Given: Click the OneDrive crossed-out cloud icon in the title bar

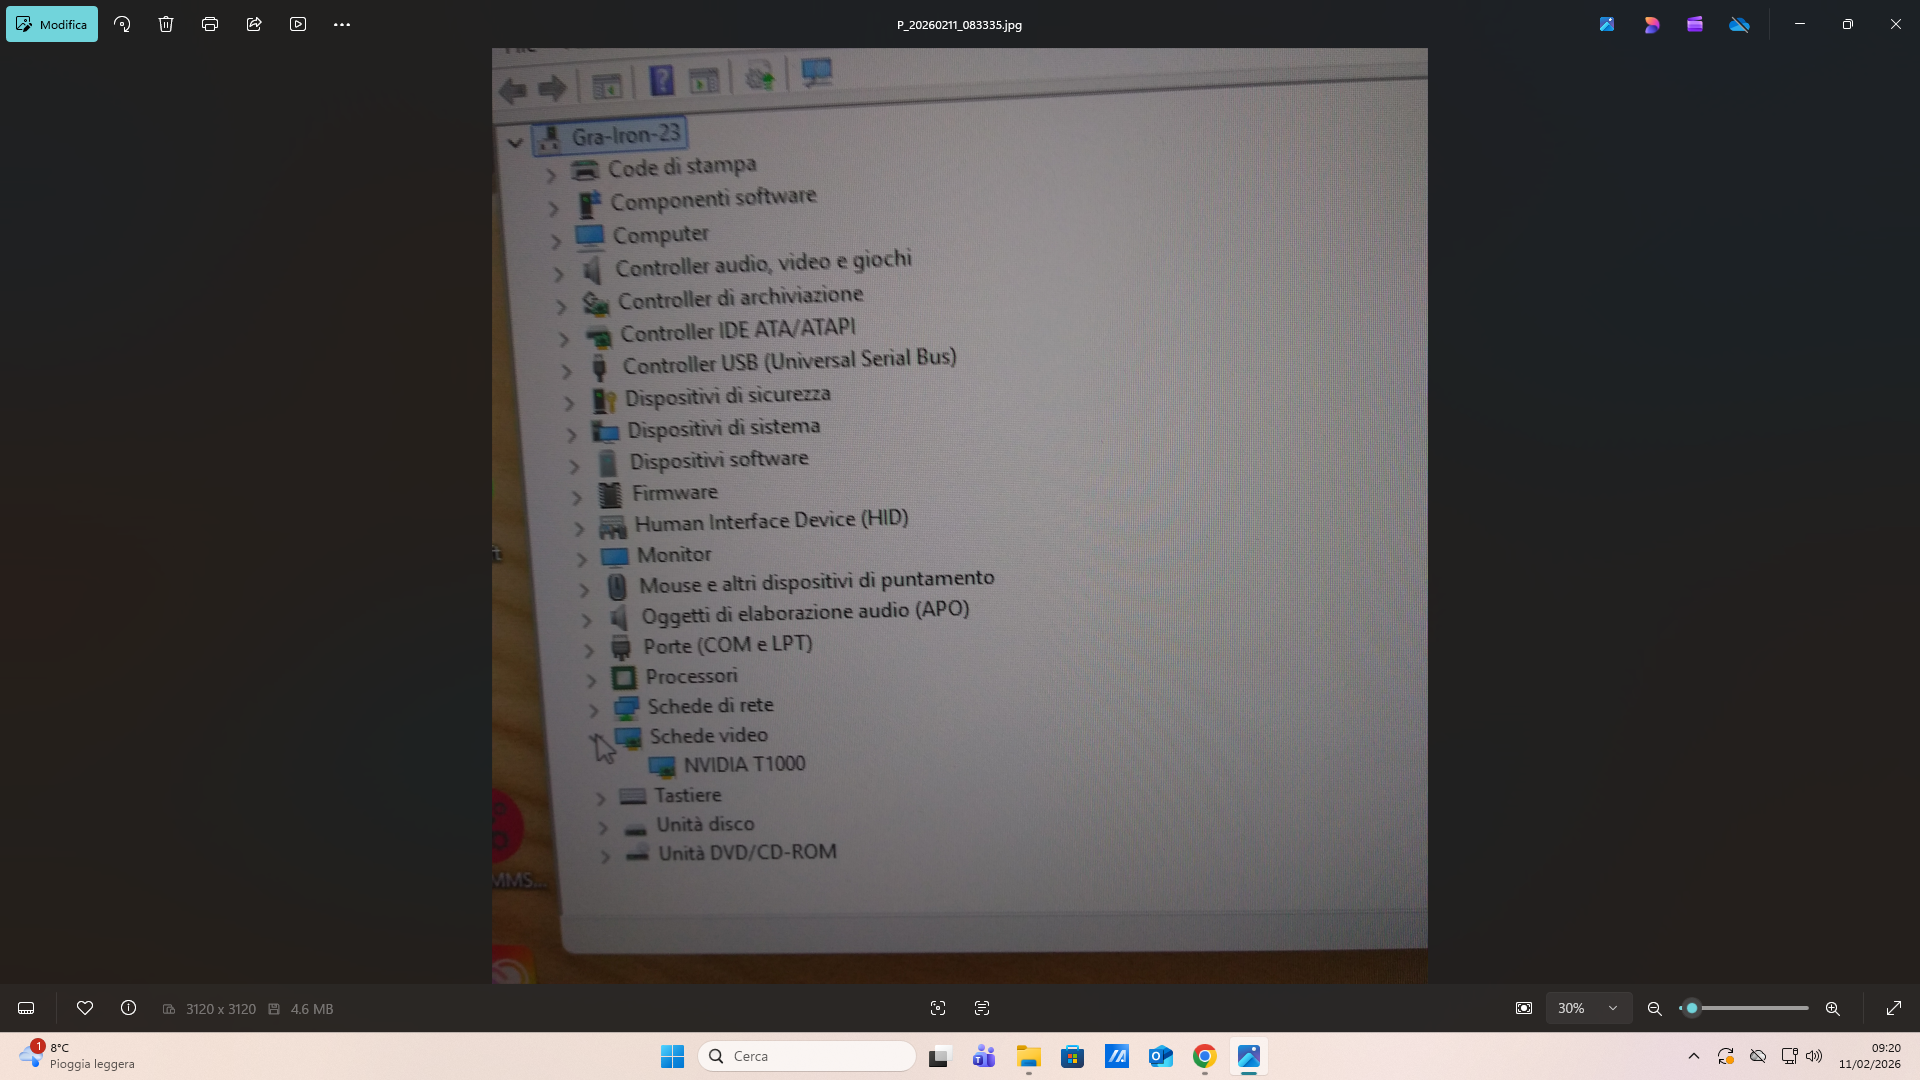Looking at the screenshot, I should tap(1740, 24).
